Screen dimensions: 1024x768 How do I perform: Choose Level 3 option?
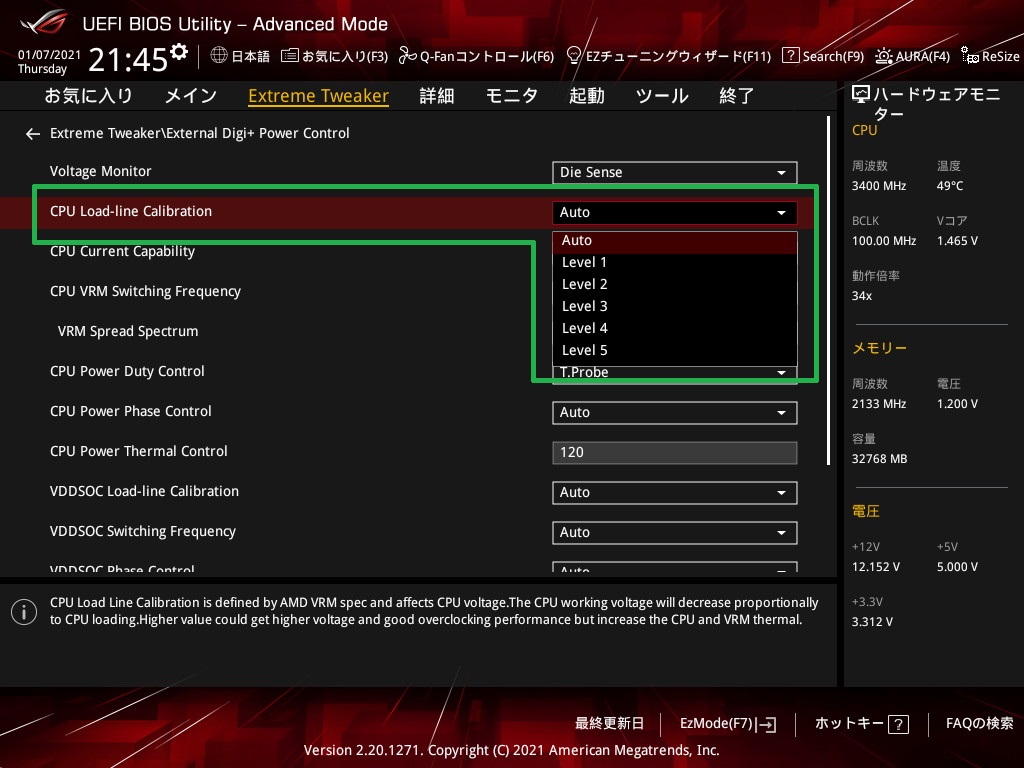tap(675, 306)
